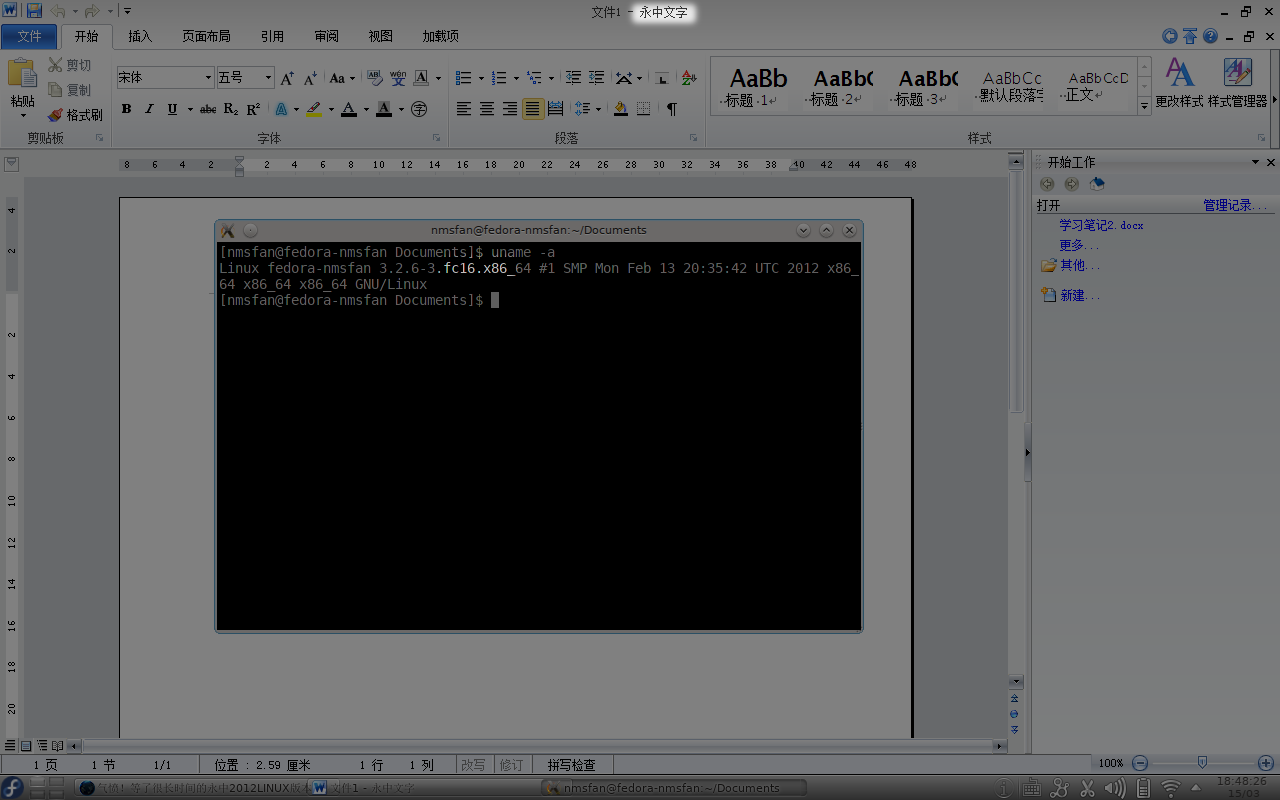Switch to the 审阅 tab
This screenshot has width=1280, height=800.
coord(326,36)
